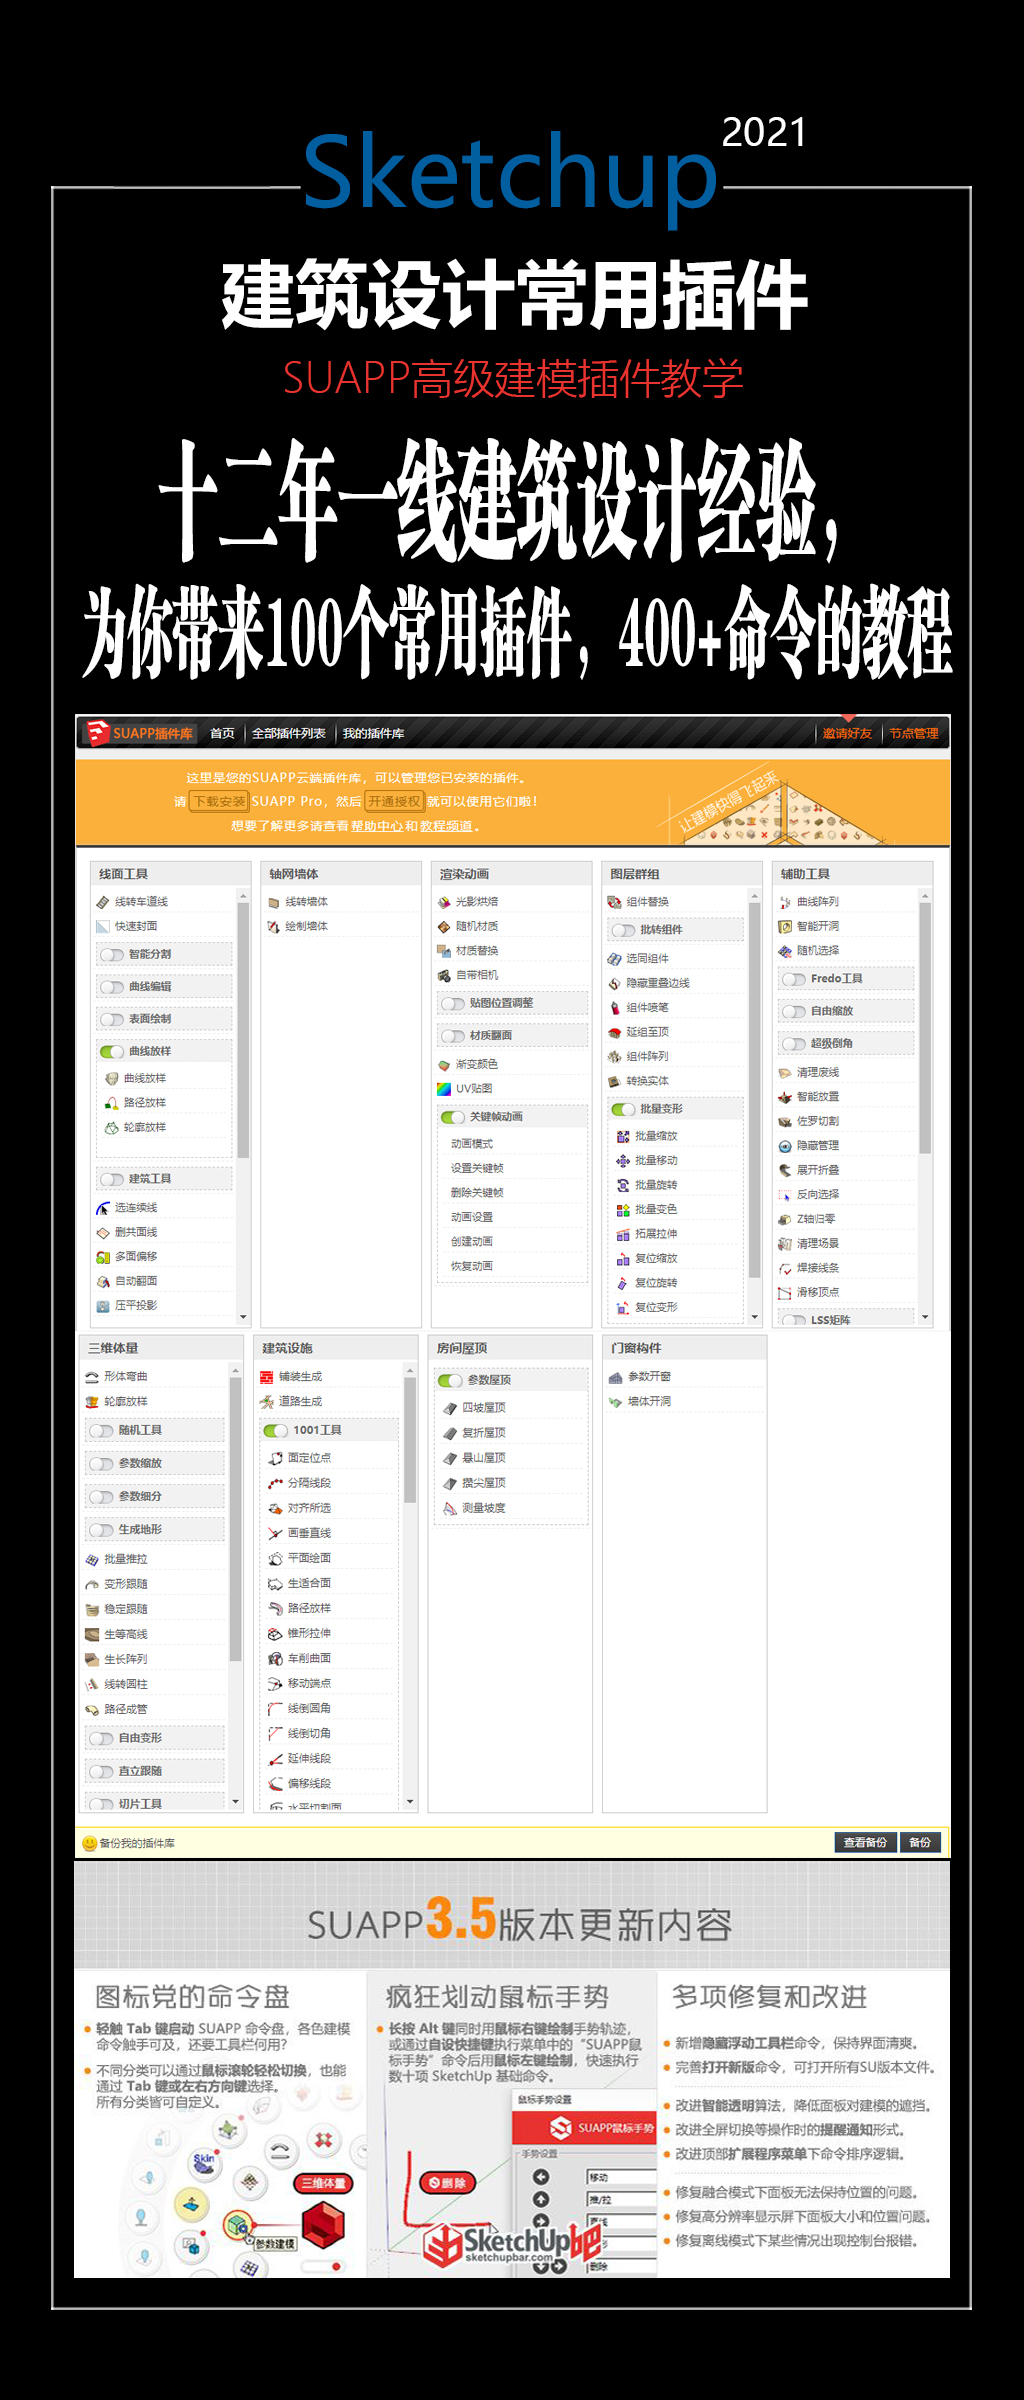
Task: Select the 设置关键帧 command
Action: point(477,1168)
